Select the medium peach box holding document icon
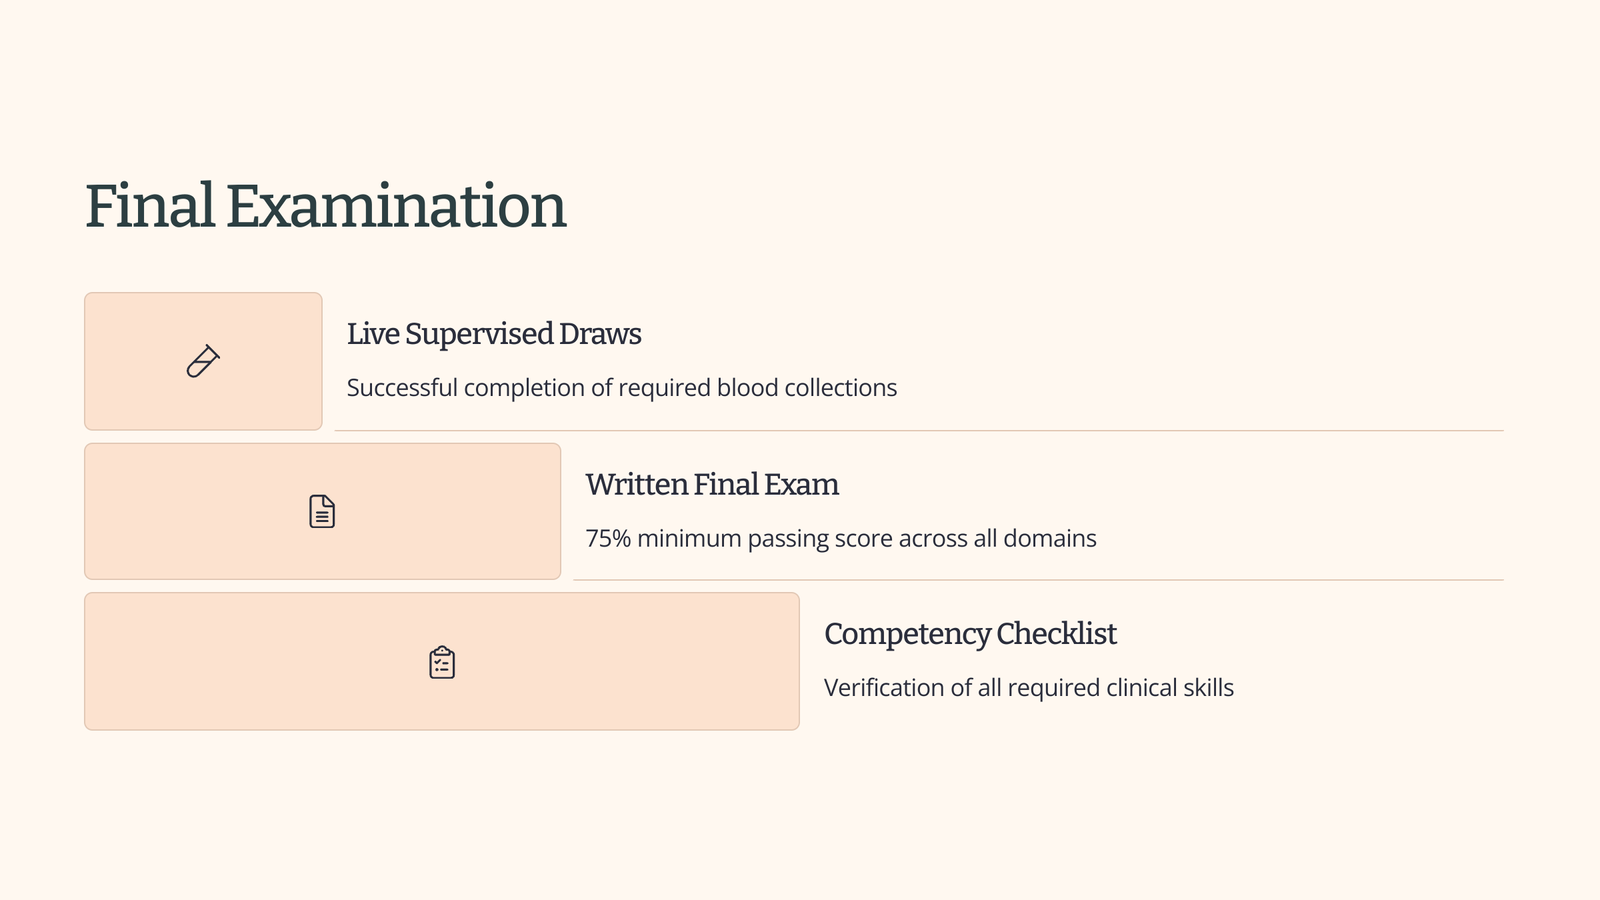Screen dimensions: 1600x900 pyautogui.click(x=322, y=511)
